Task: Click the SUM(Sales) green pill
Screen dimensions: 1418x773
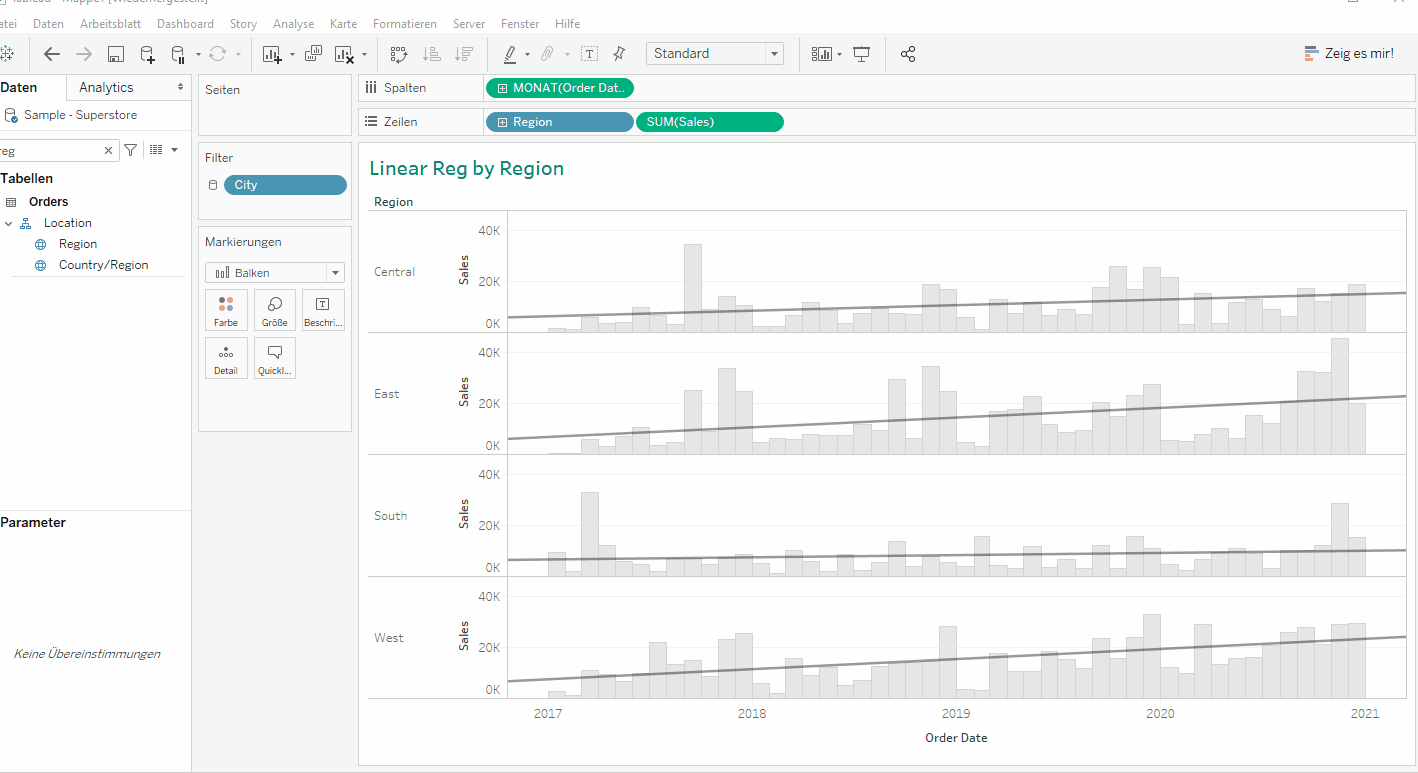Action: click(709, 121)
